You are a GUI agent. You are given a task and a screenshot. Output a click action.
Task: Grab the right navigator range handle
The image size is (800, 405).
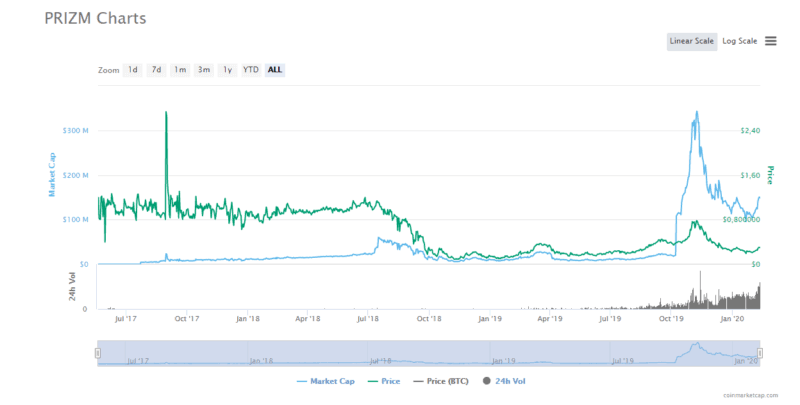pos(760,353)
